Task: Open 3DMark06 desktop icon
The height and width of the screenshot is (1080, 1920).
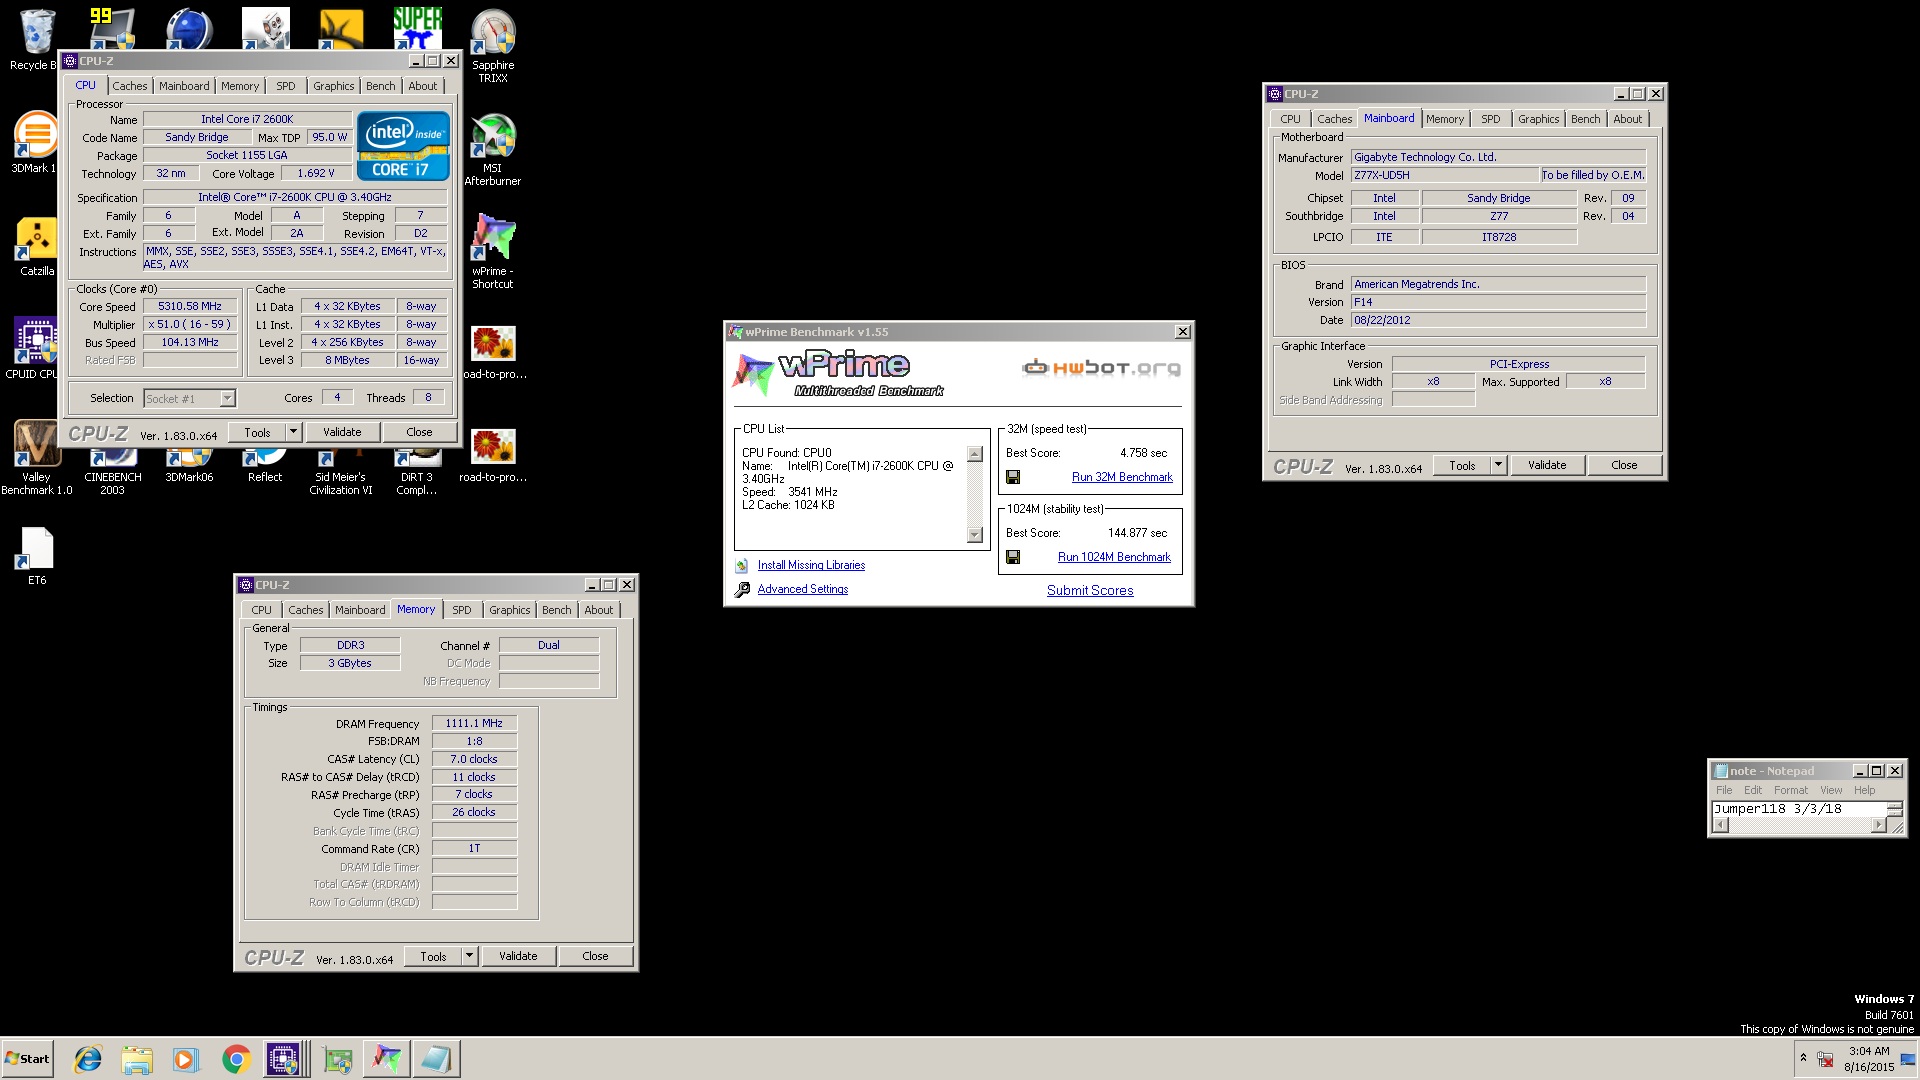Action: coord(189,468)
